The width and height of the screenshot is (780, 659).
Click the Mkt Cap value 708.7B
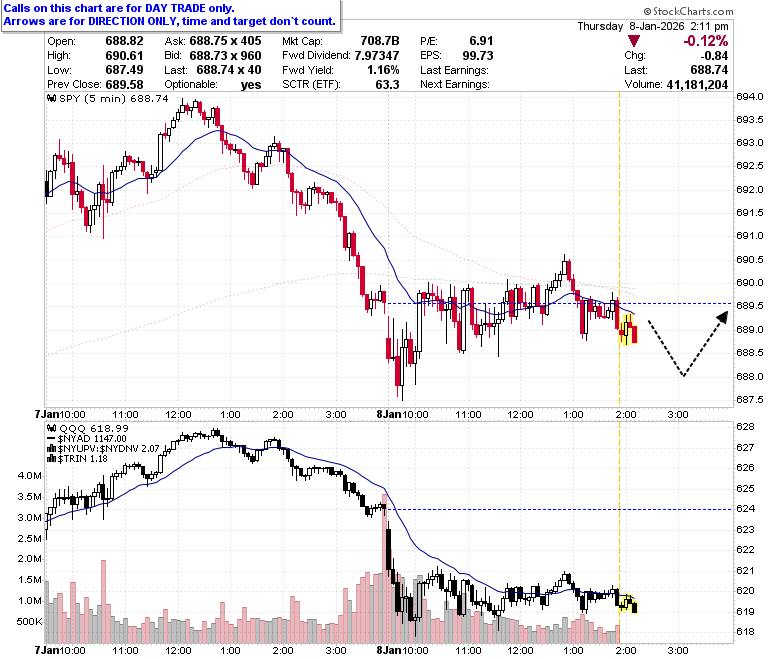(x=380, y=41)
